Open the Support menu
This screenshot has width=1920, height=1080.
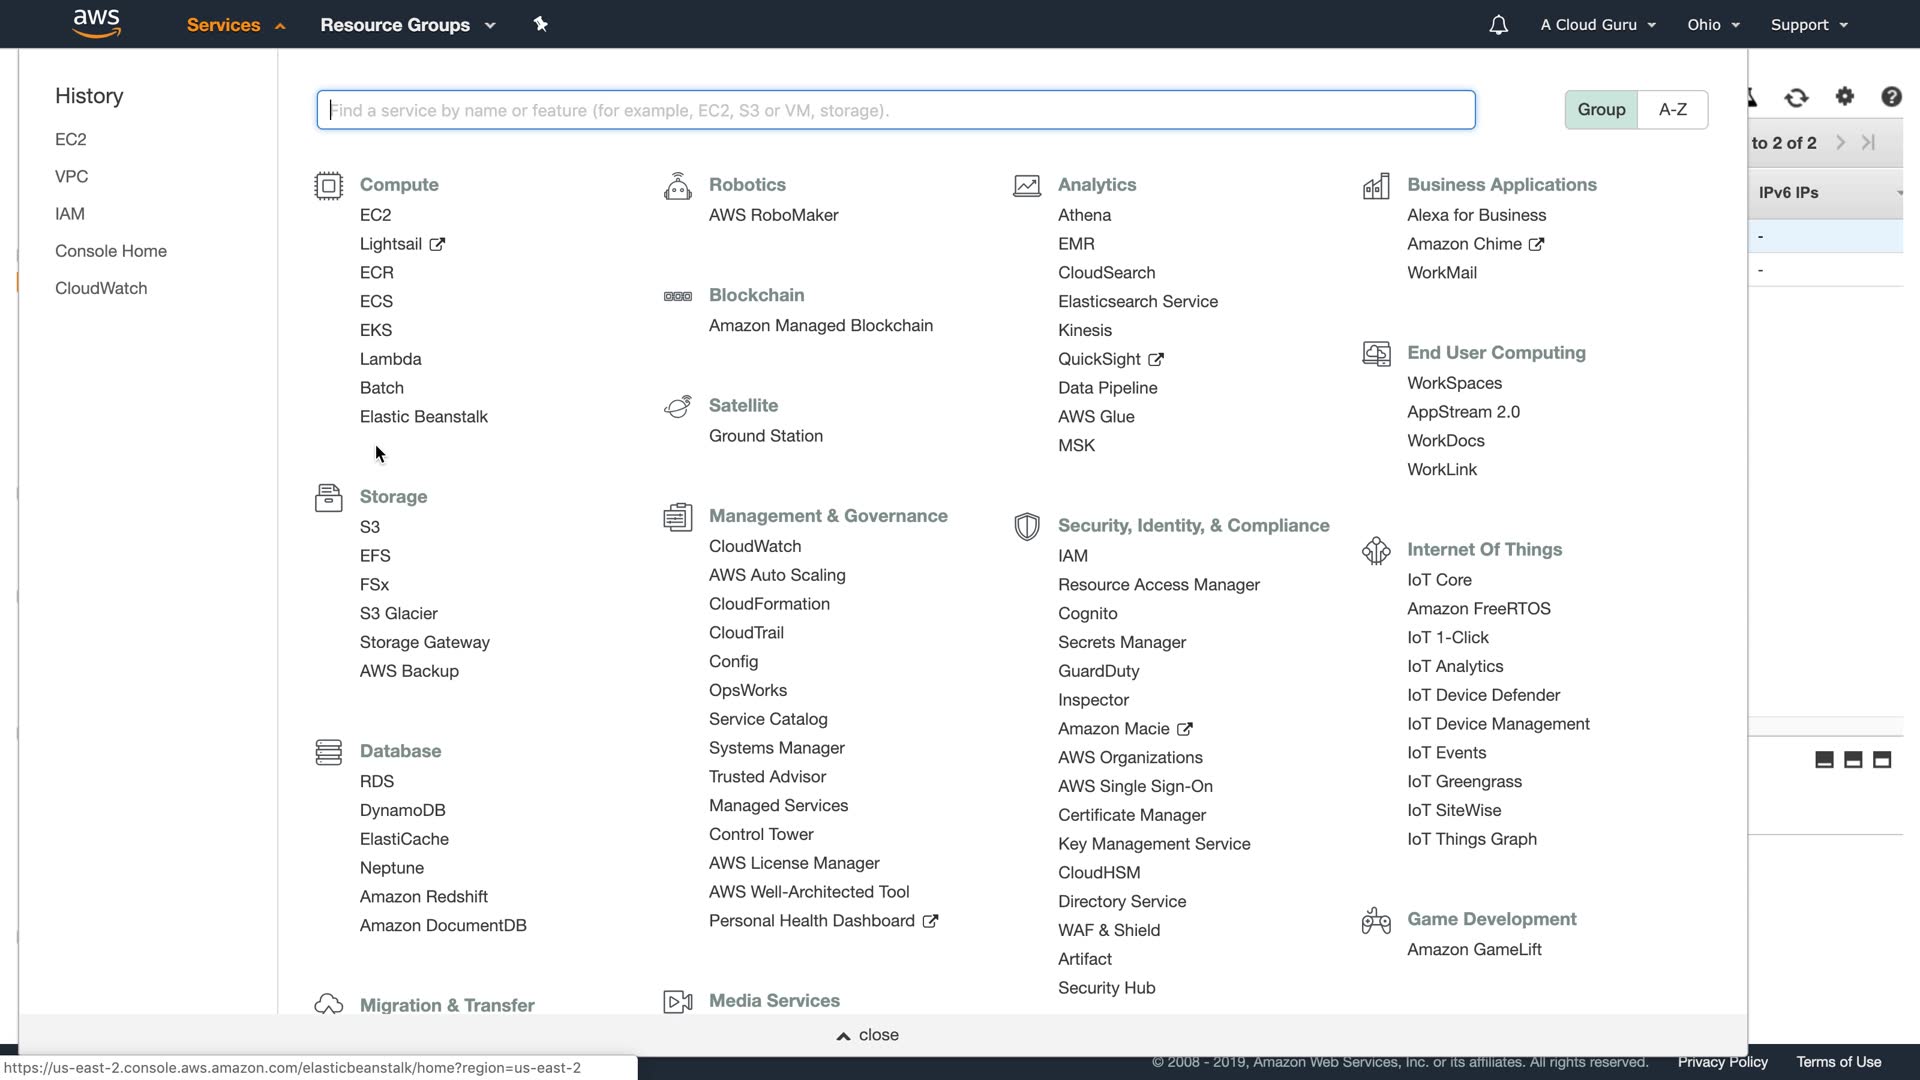point(1809,25)
